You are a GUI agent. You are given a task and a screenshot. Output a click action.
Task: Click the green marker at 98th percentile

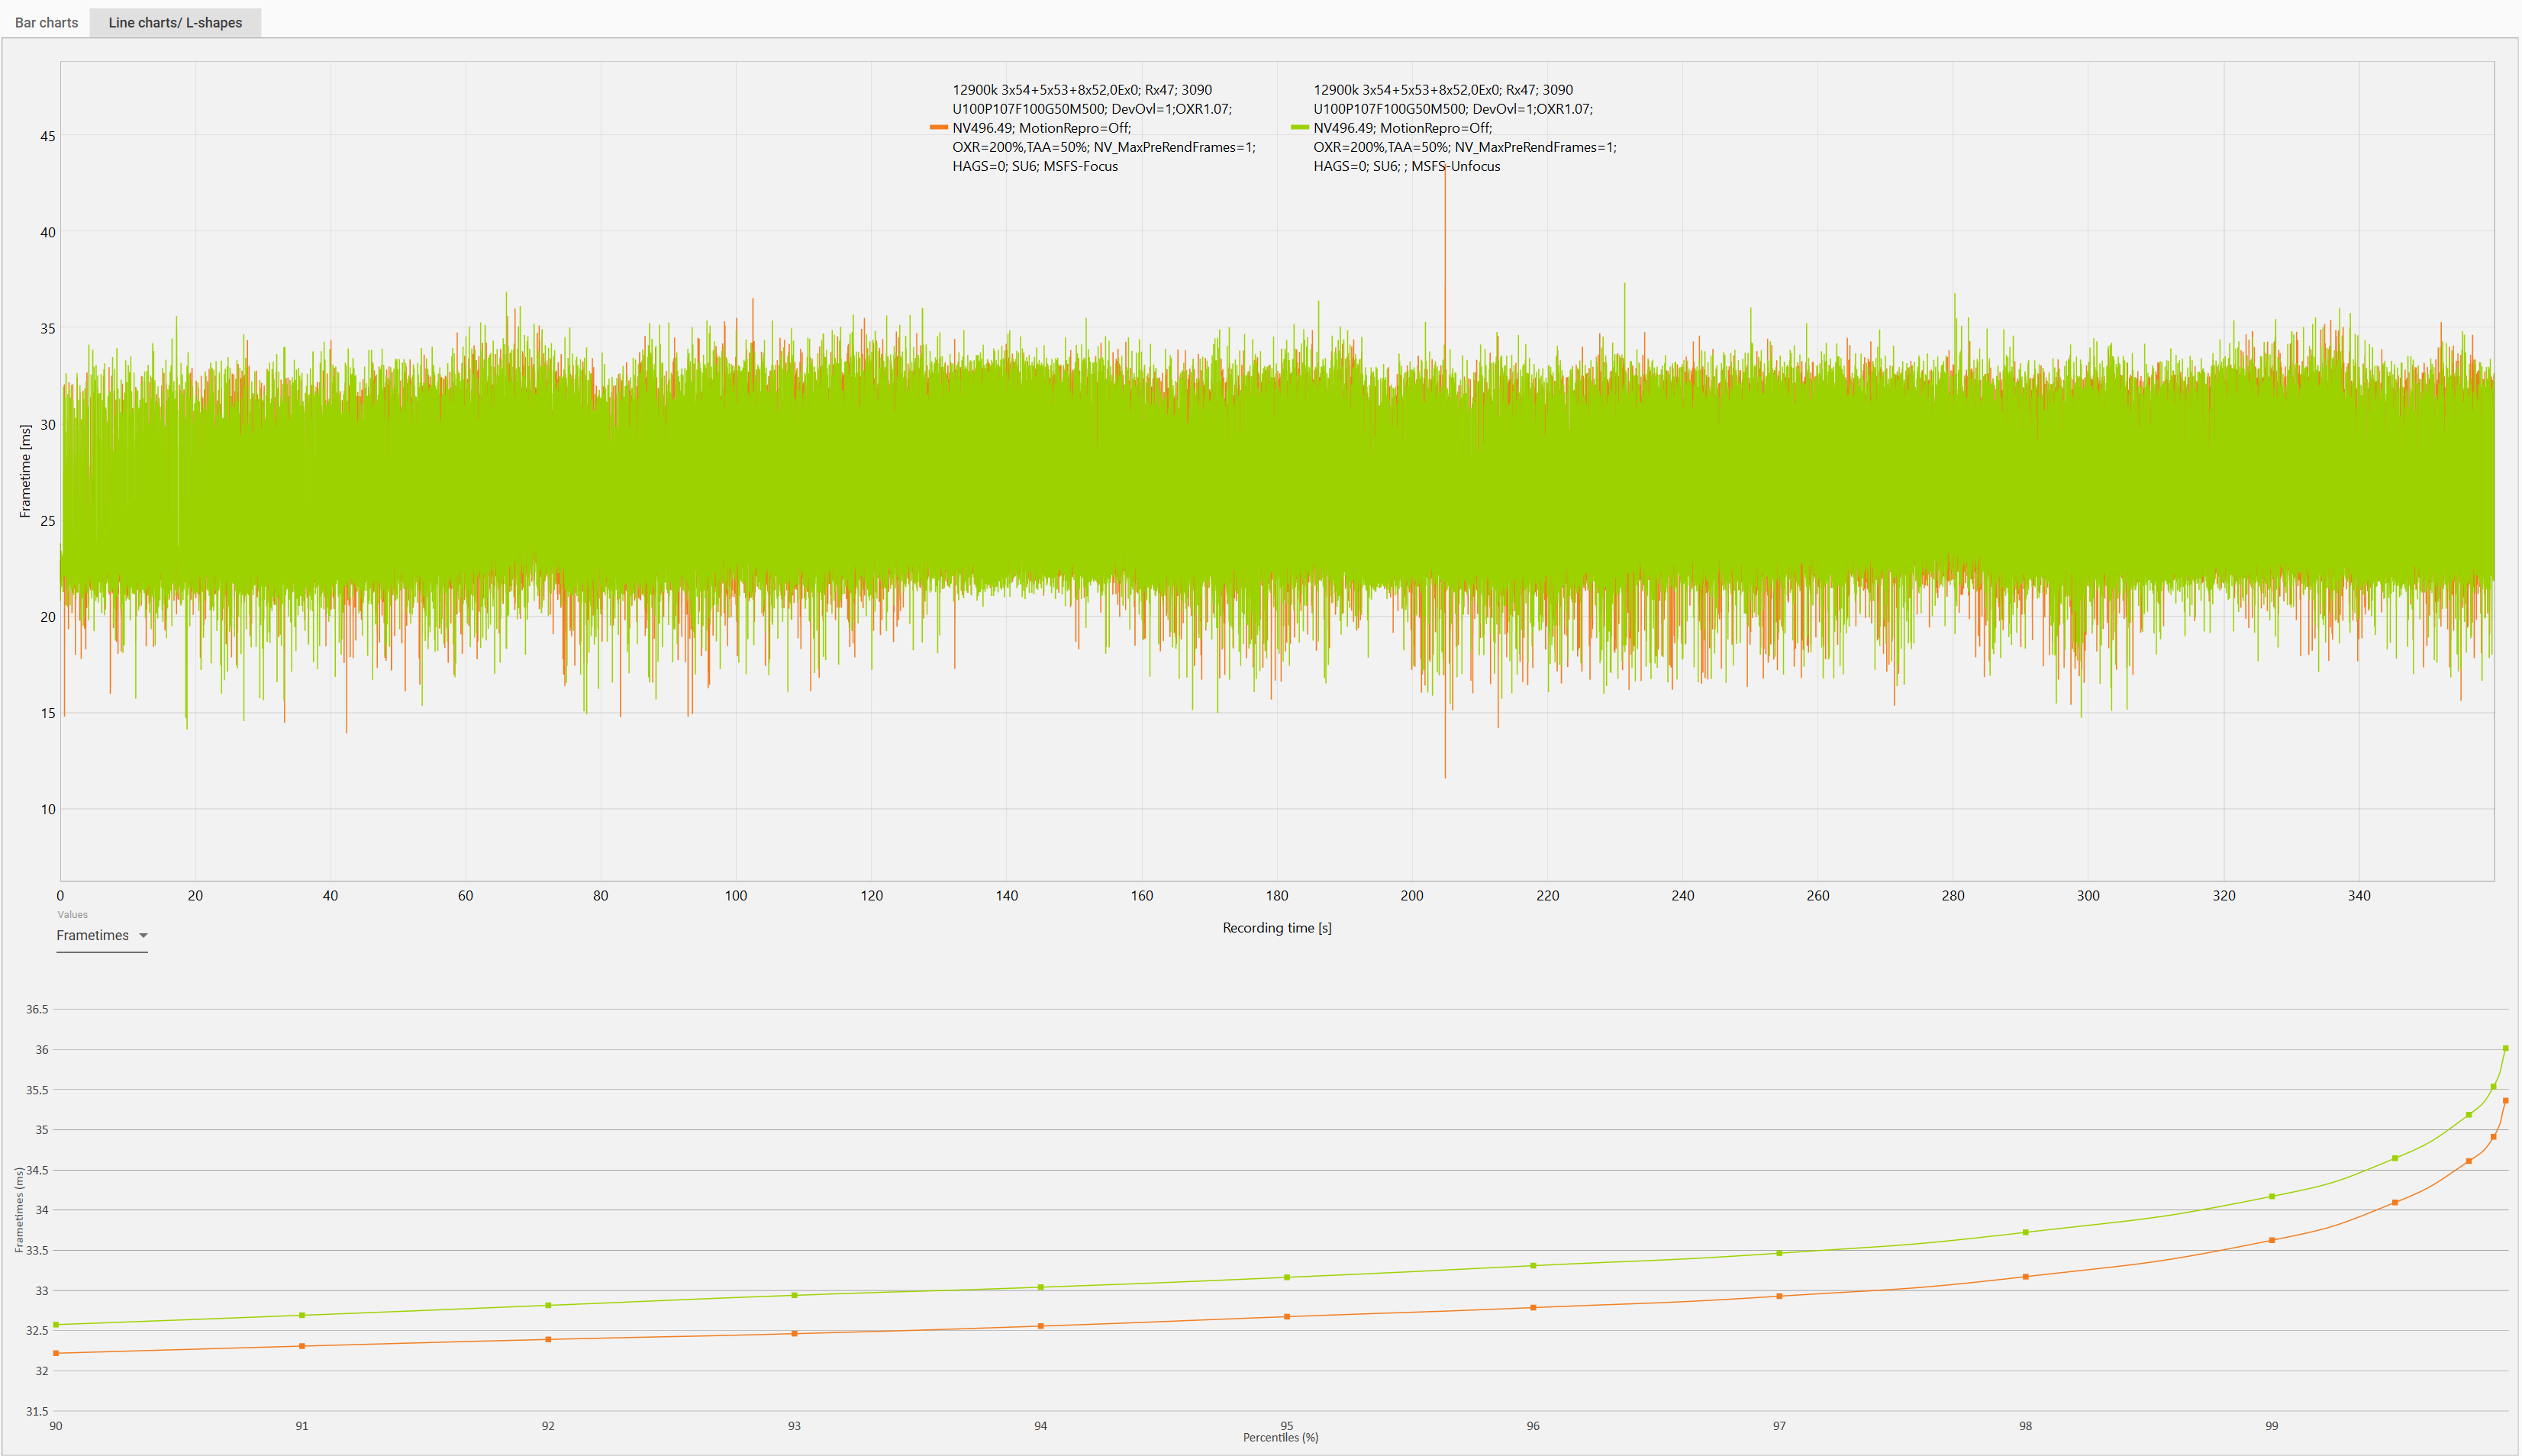(2026, 1232)
